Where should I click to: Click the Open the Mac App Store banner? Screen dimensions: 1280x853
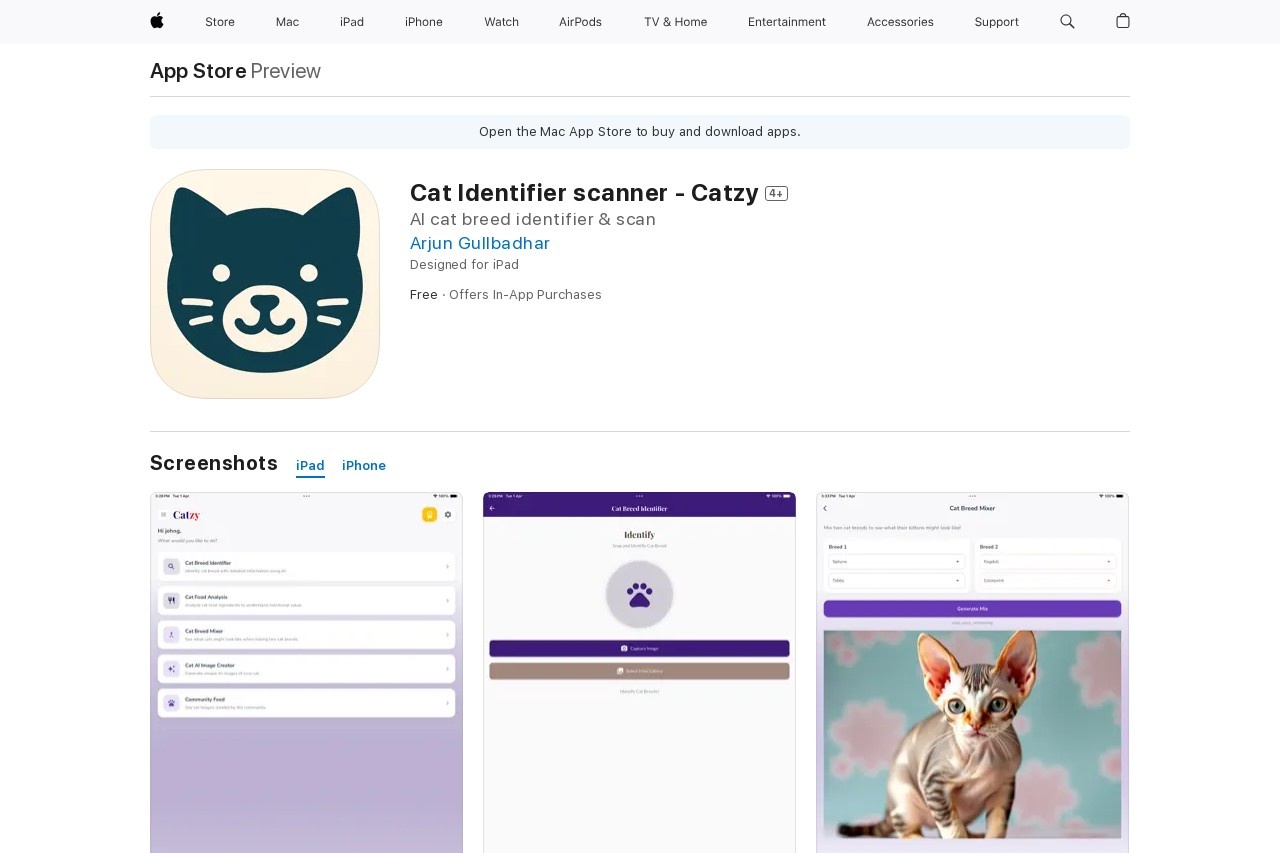[x=640, y=132]
